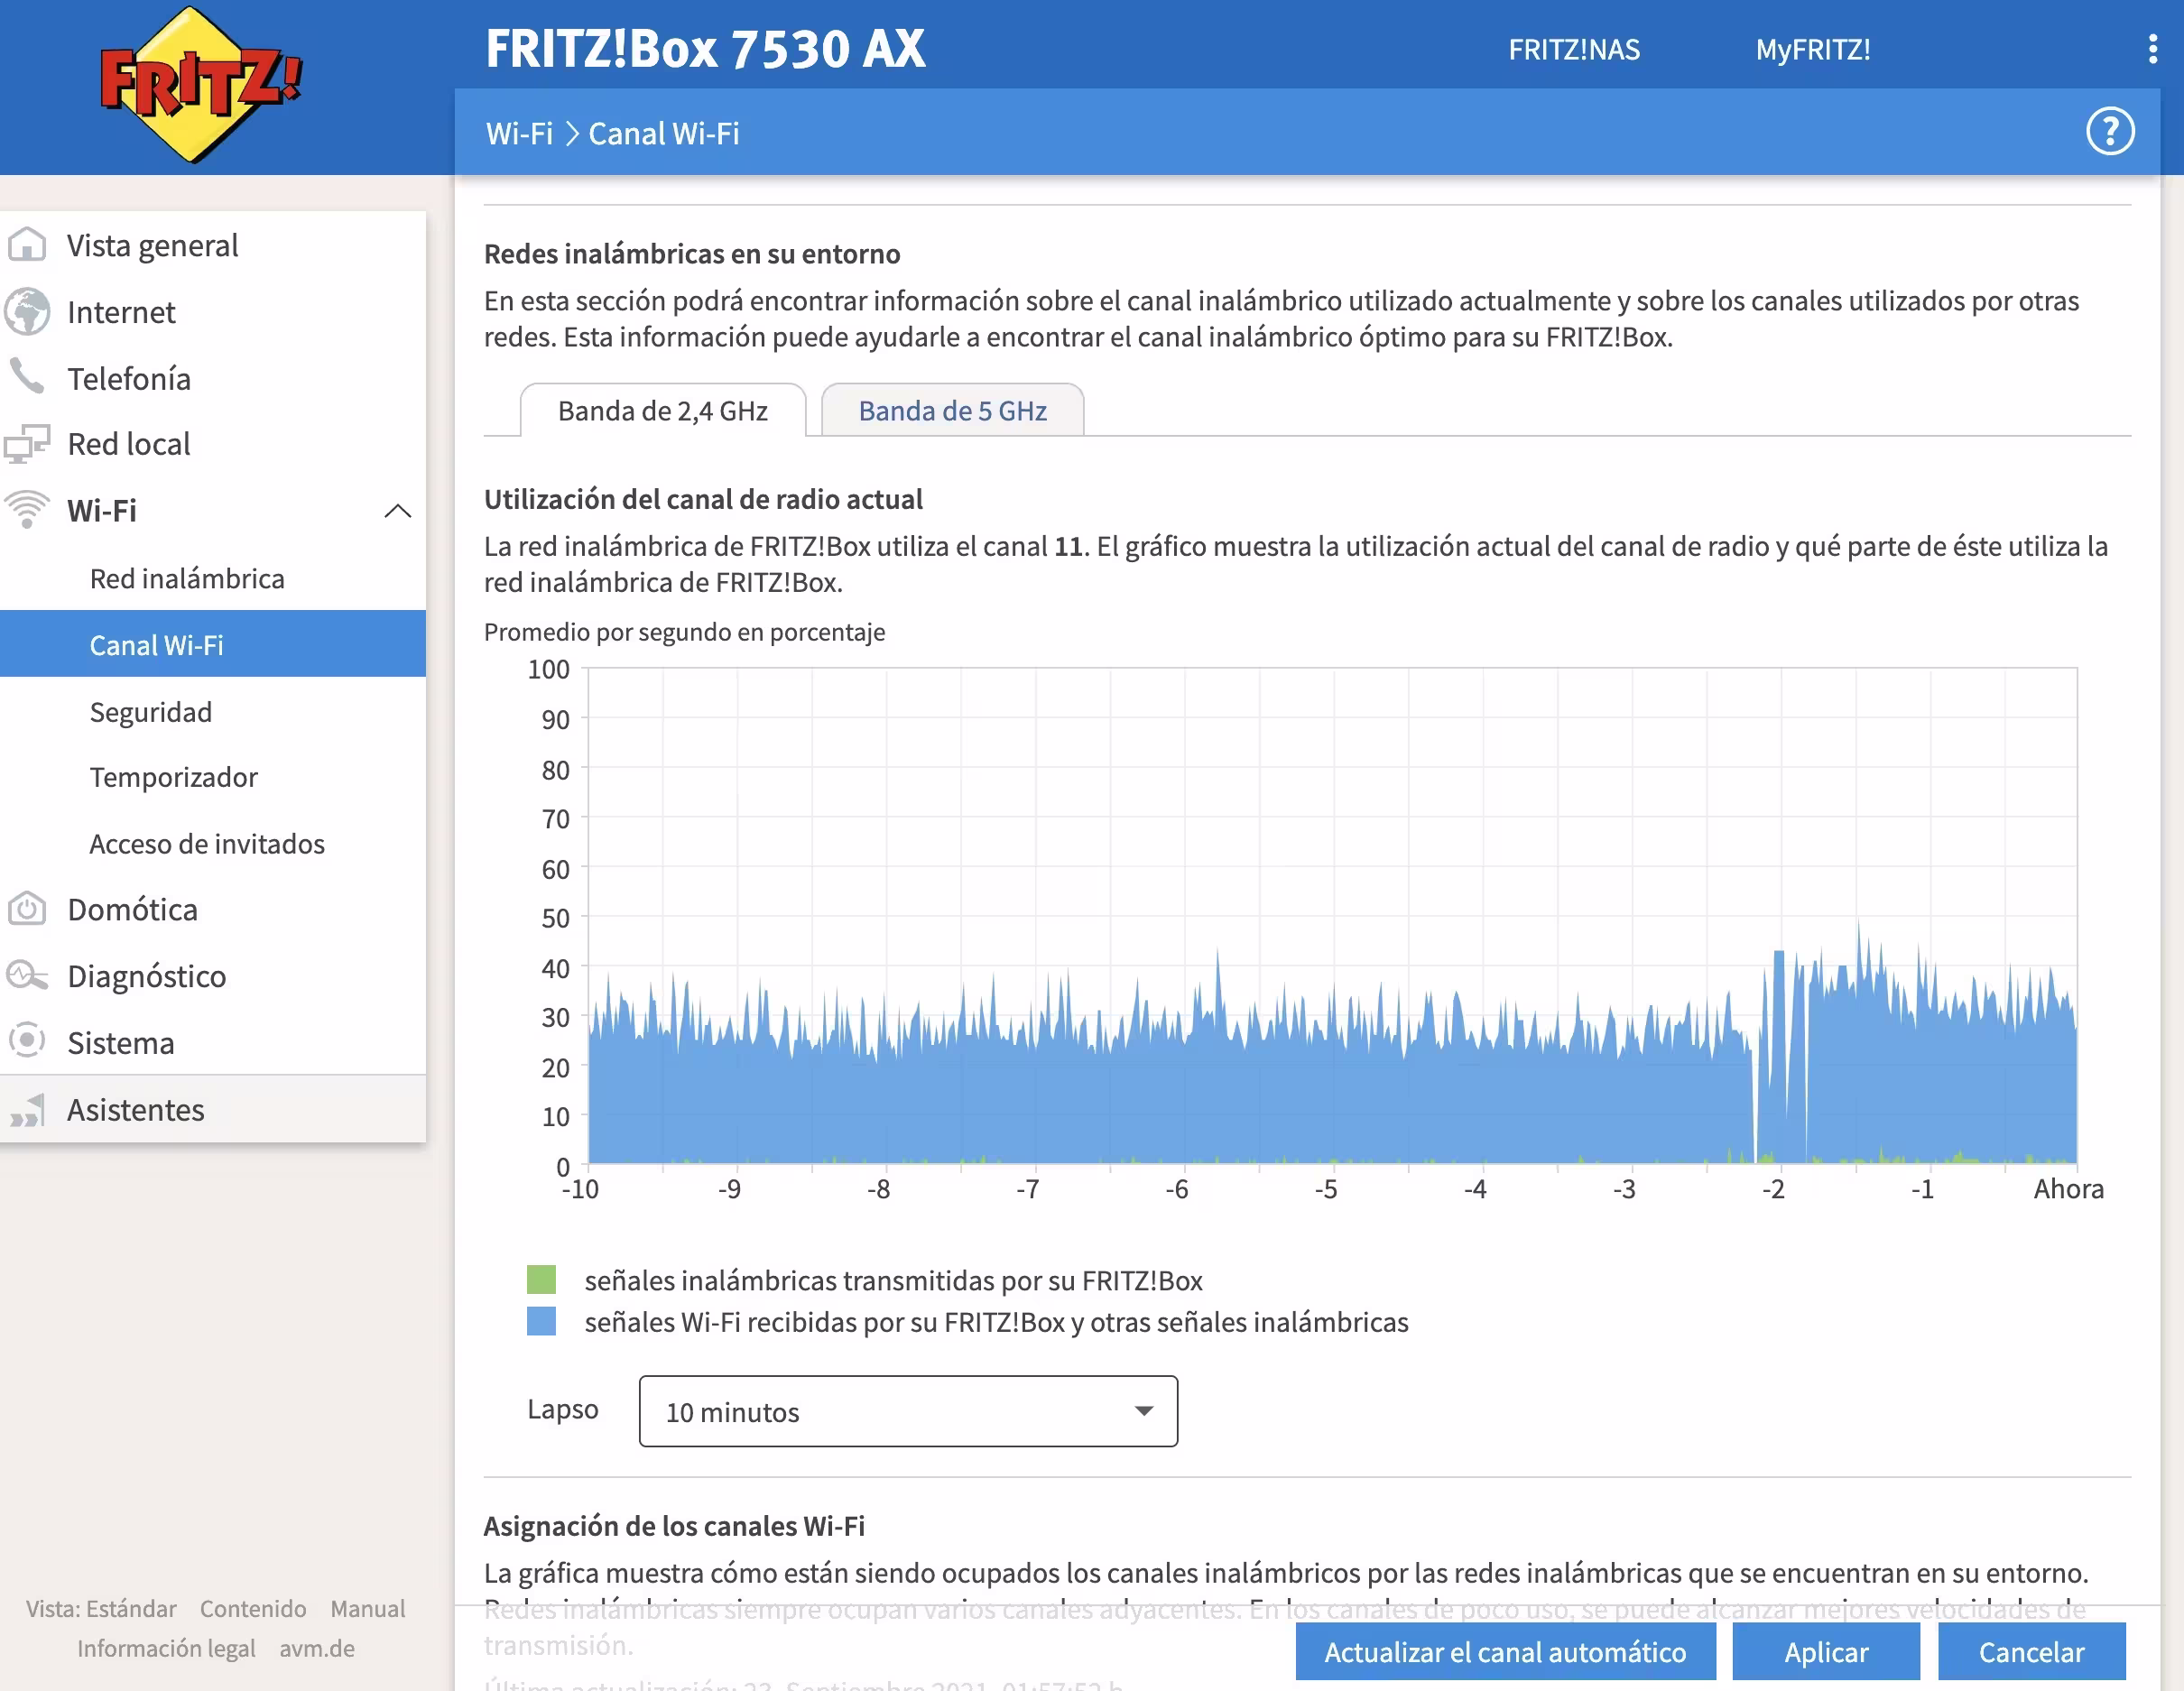Click the Aplicar button
The width and height of the screenshot is (2184, 1691).
pos(1826,1651)
